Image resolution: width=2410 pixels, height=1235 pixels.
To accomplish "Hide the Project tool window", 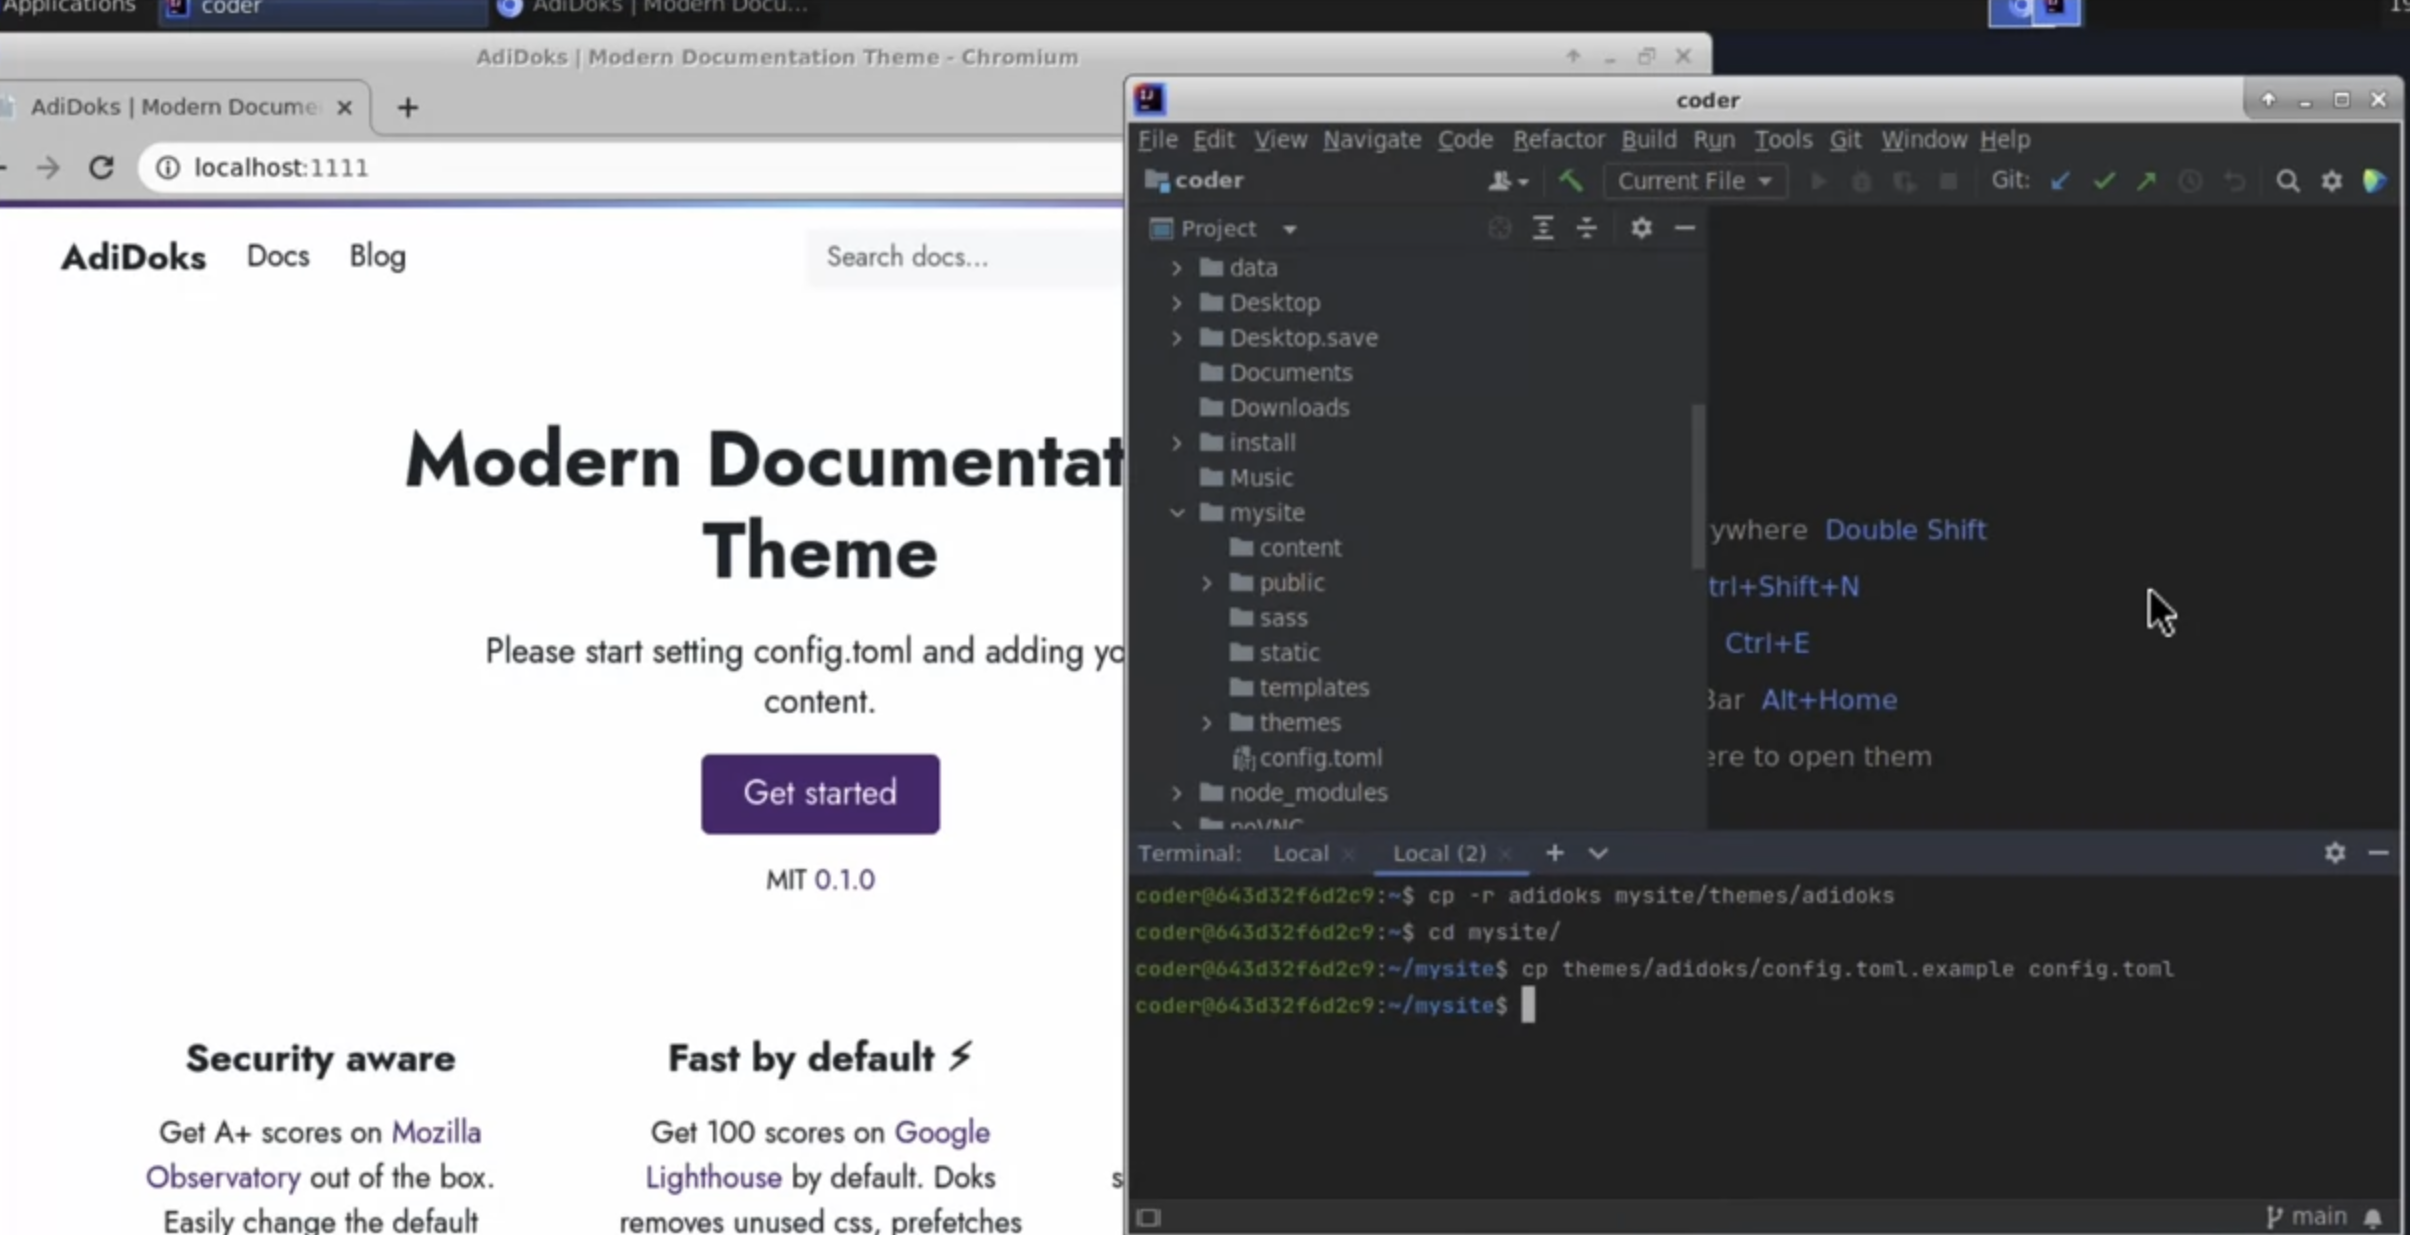I will (1687, 228).
